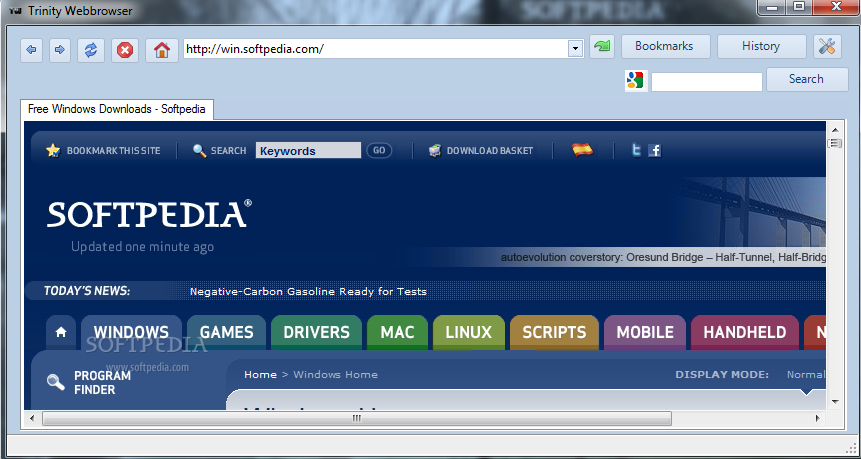
Task: Click the Program Finder magnifier icon
Action: point(55,382)
